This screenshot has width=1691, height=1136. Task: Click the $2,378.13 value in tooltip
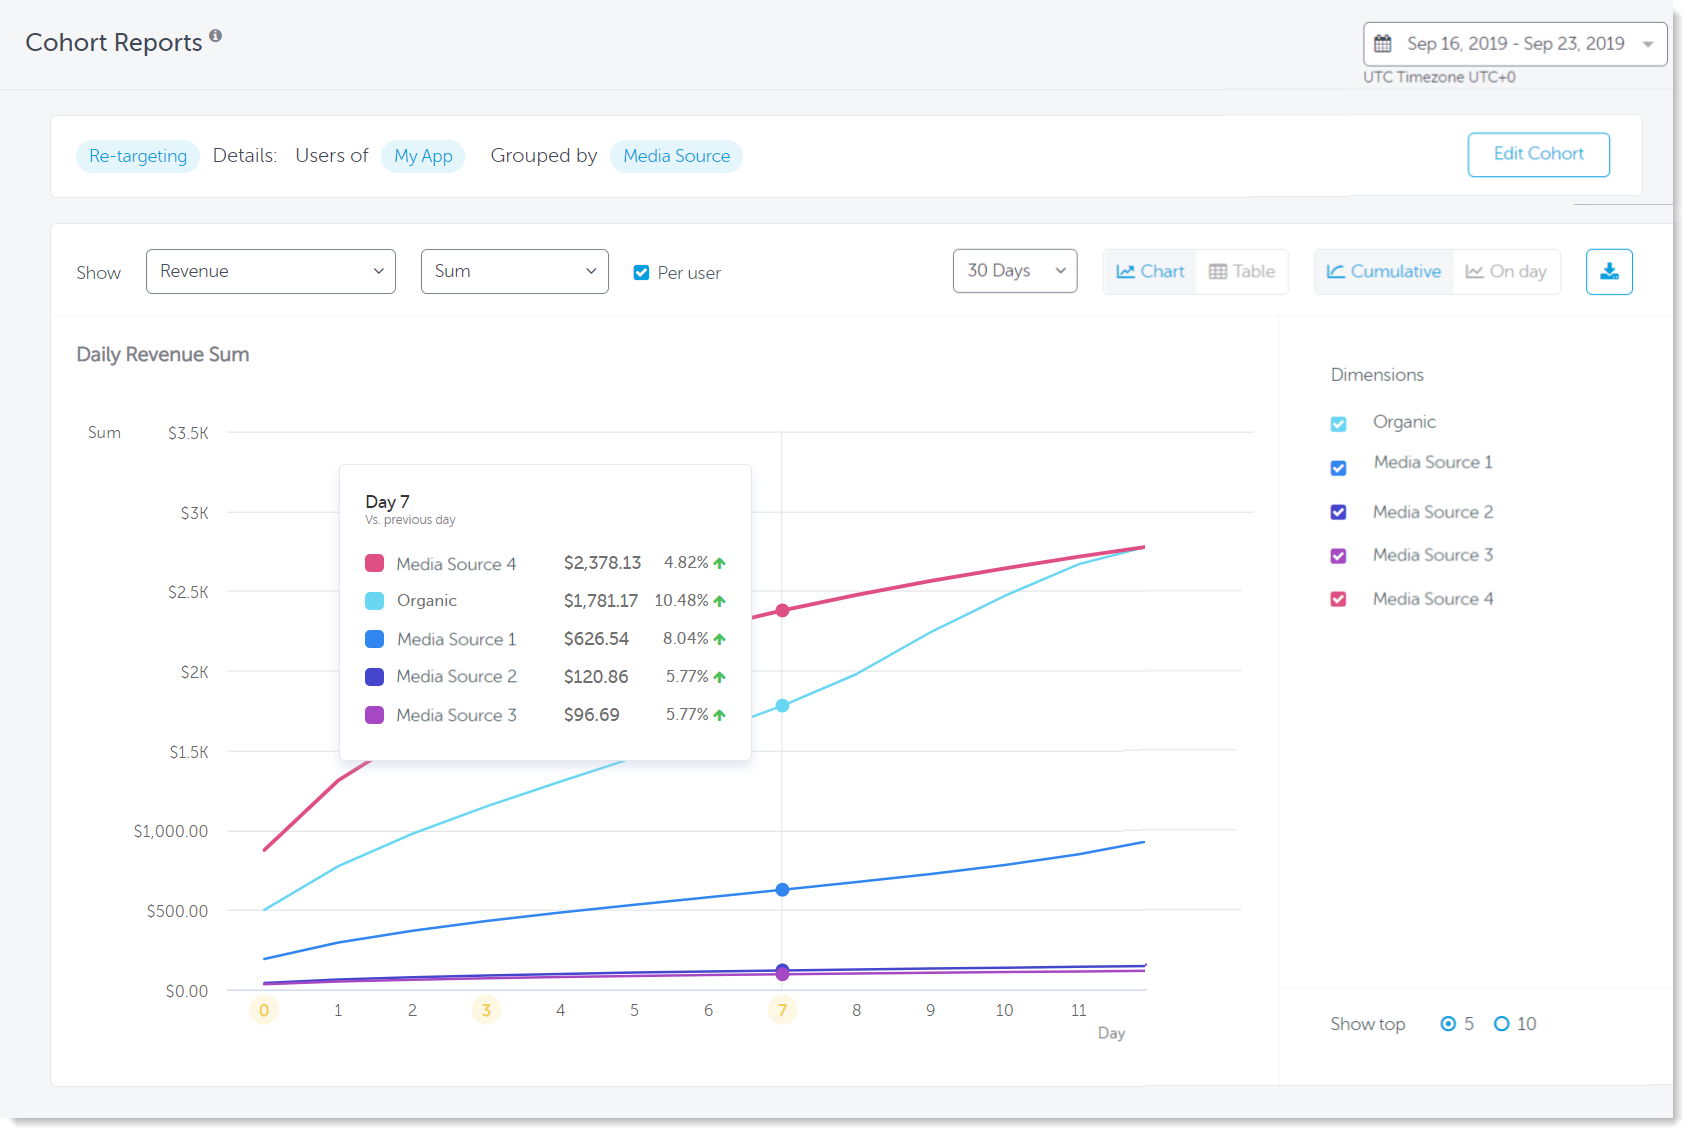[x=602, y=563]
